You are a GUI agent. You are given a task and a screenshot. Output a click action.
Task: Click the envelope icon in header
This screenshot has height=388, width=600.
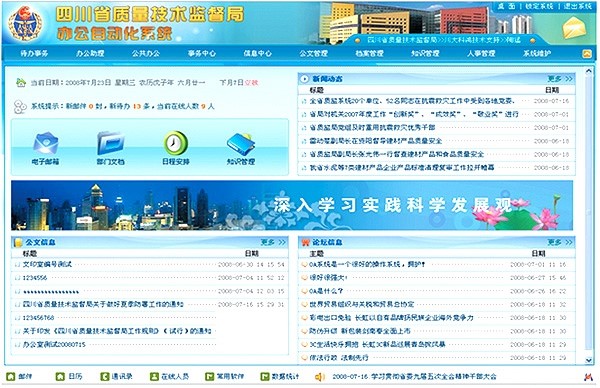tap(574, 28)
